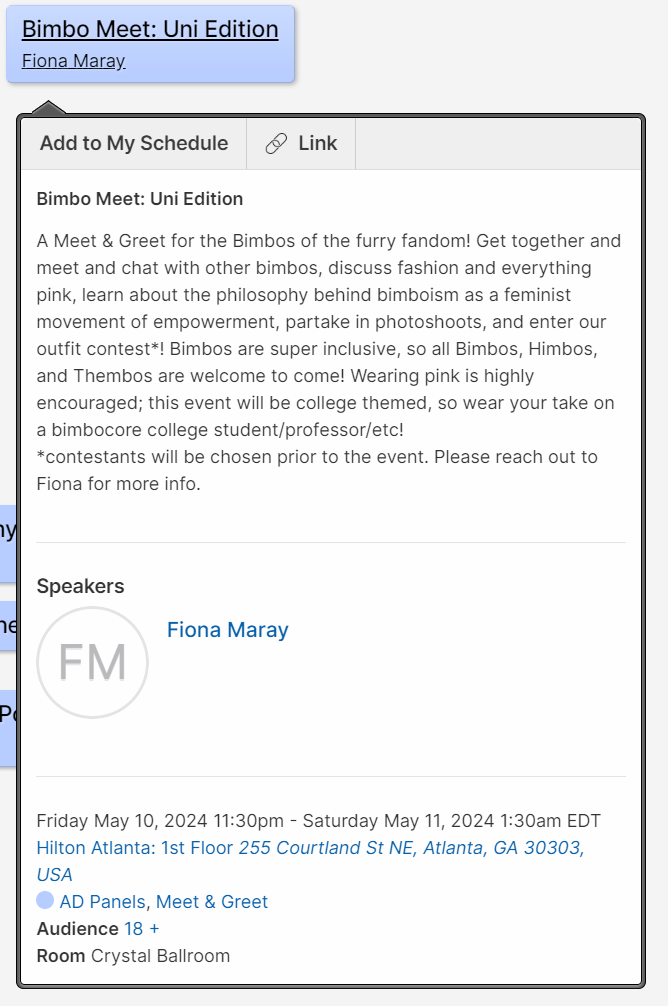Click the Speakers section heading

(81, 586)
